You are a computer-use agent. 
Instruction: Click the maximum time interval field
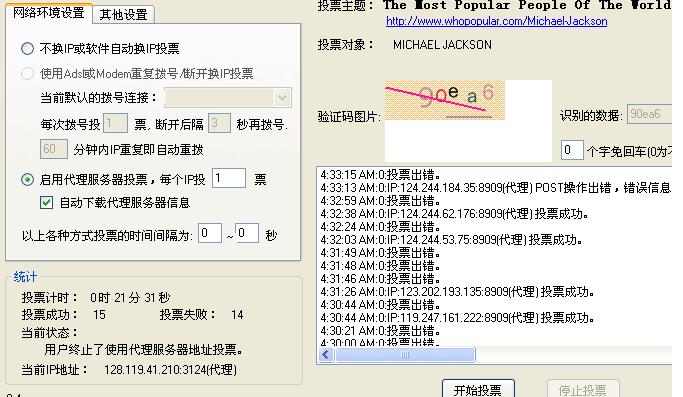point(247,233)
